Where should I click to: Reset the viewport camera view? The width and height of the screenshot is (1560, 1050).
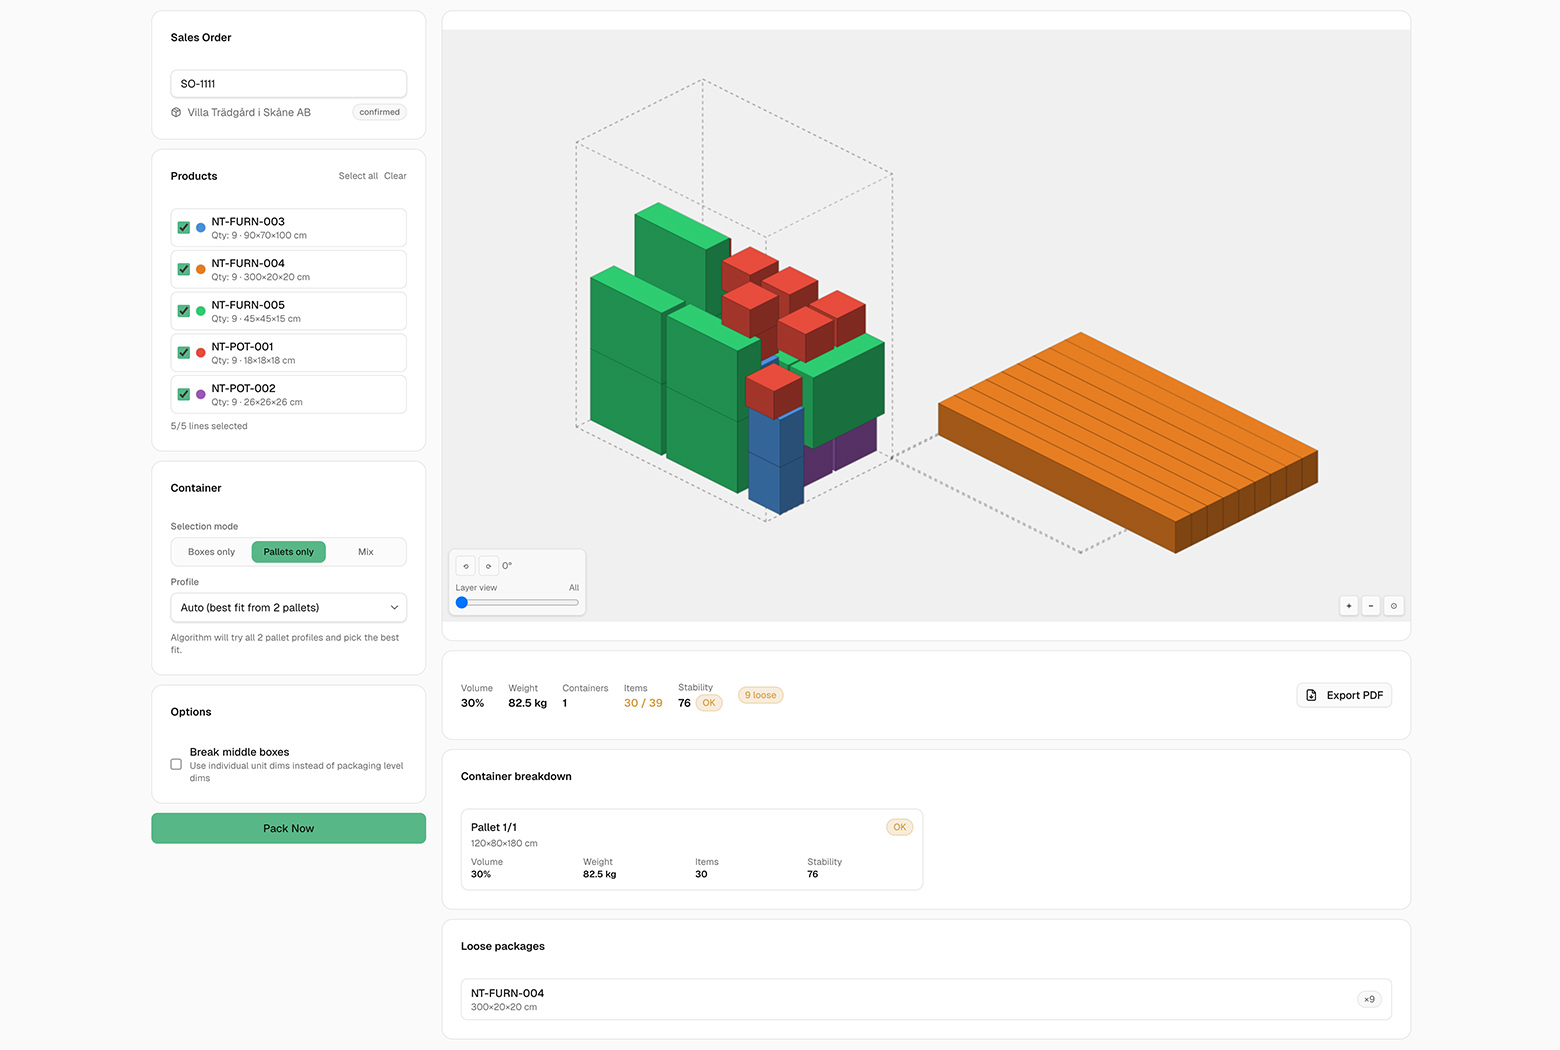click(x=1394, y=605)
